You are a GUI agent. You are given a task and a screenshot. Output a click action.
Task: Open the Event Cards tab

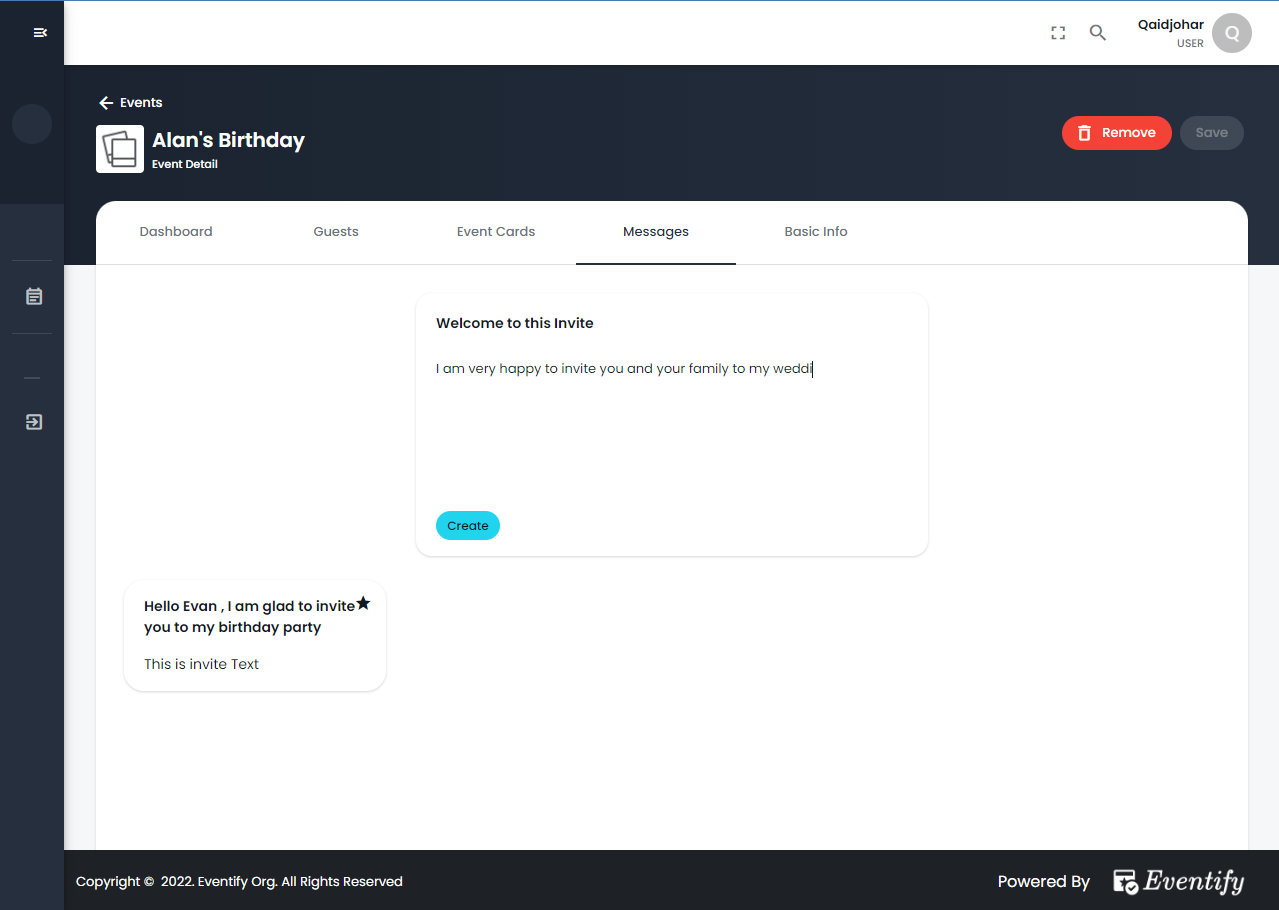[x=495, y=231]
